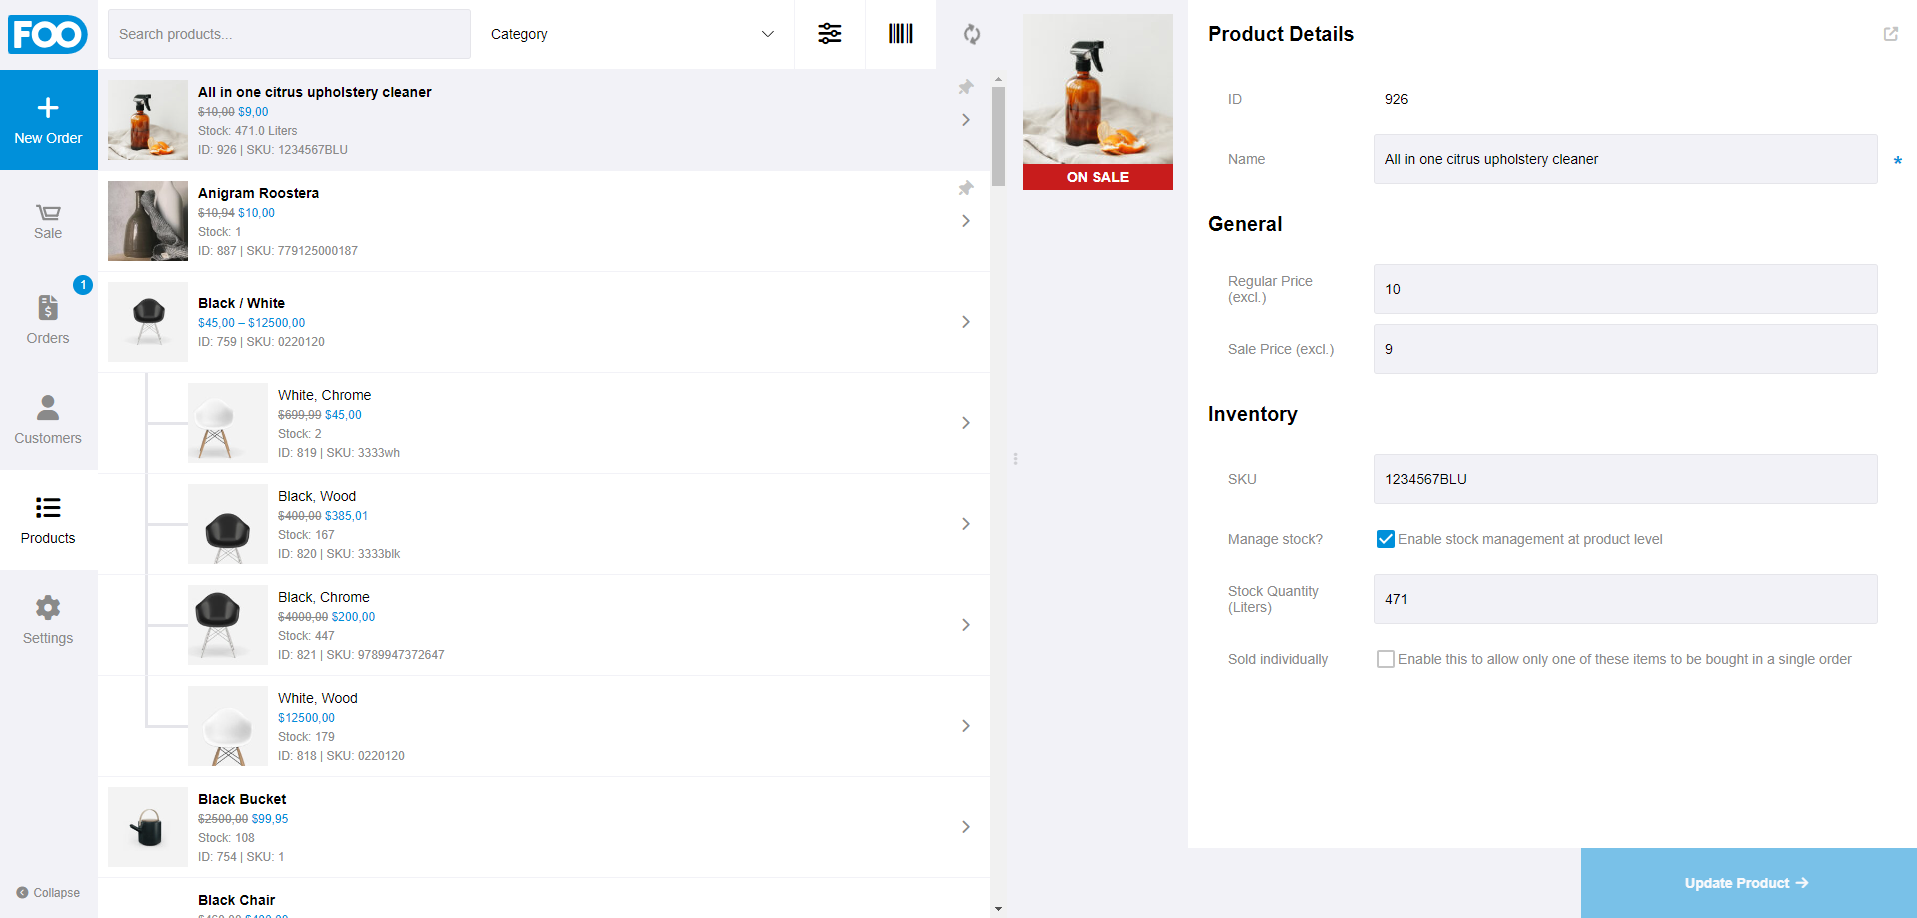1917x918 pixels.
Task: Click product list scrollbar thumb
Action: pos(998,136)
